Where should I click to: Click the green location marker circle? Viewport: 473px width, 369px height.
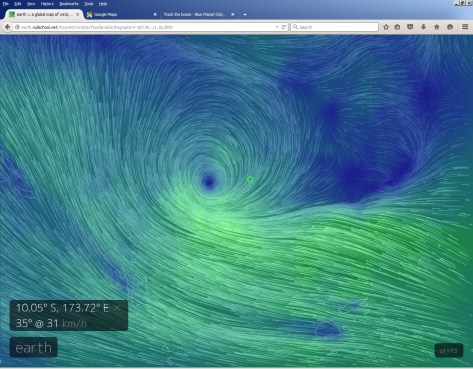(x=250, y=180)
